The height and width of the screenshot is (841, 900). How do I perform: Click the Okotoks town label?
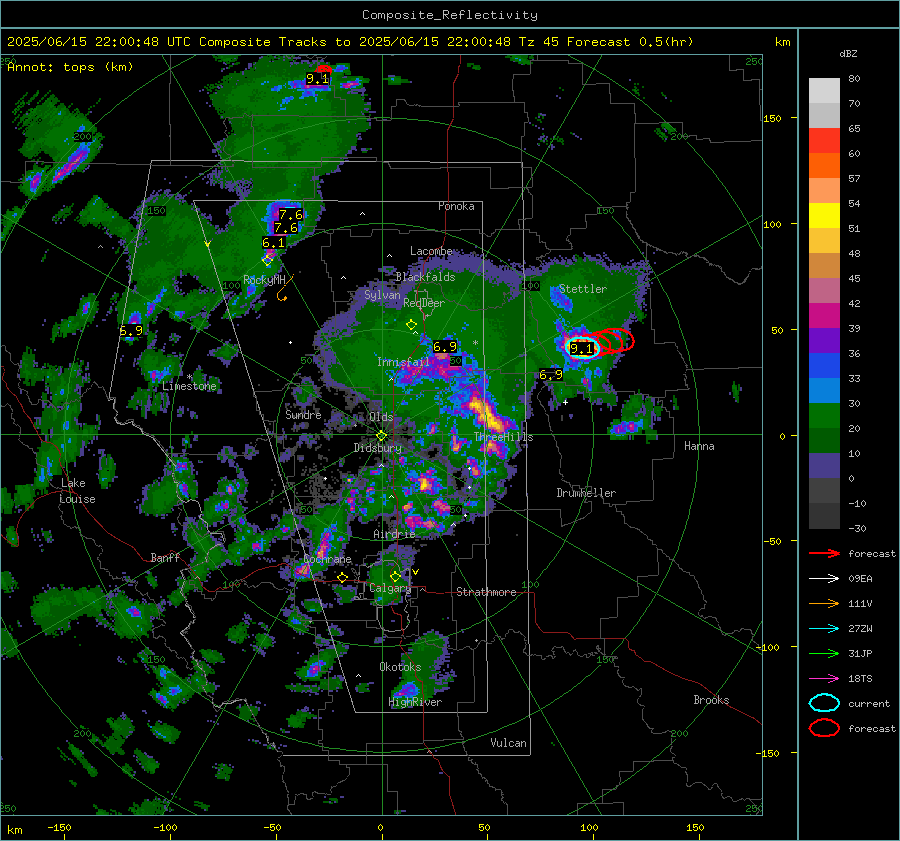400,667
